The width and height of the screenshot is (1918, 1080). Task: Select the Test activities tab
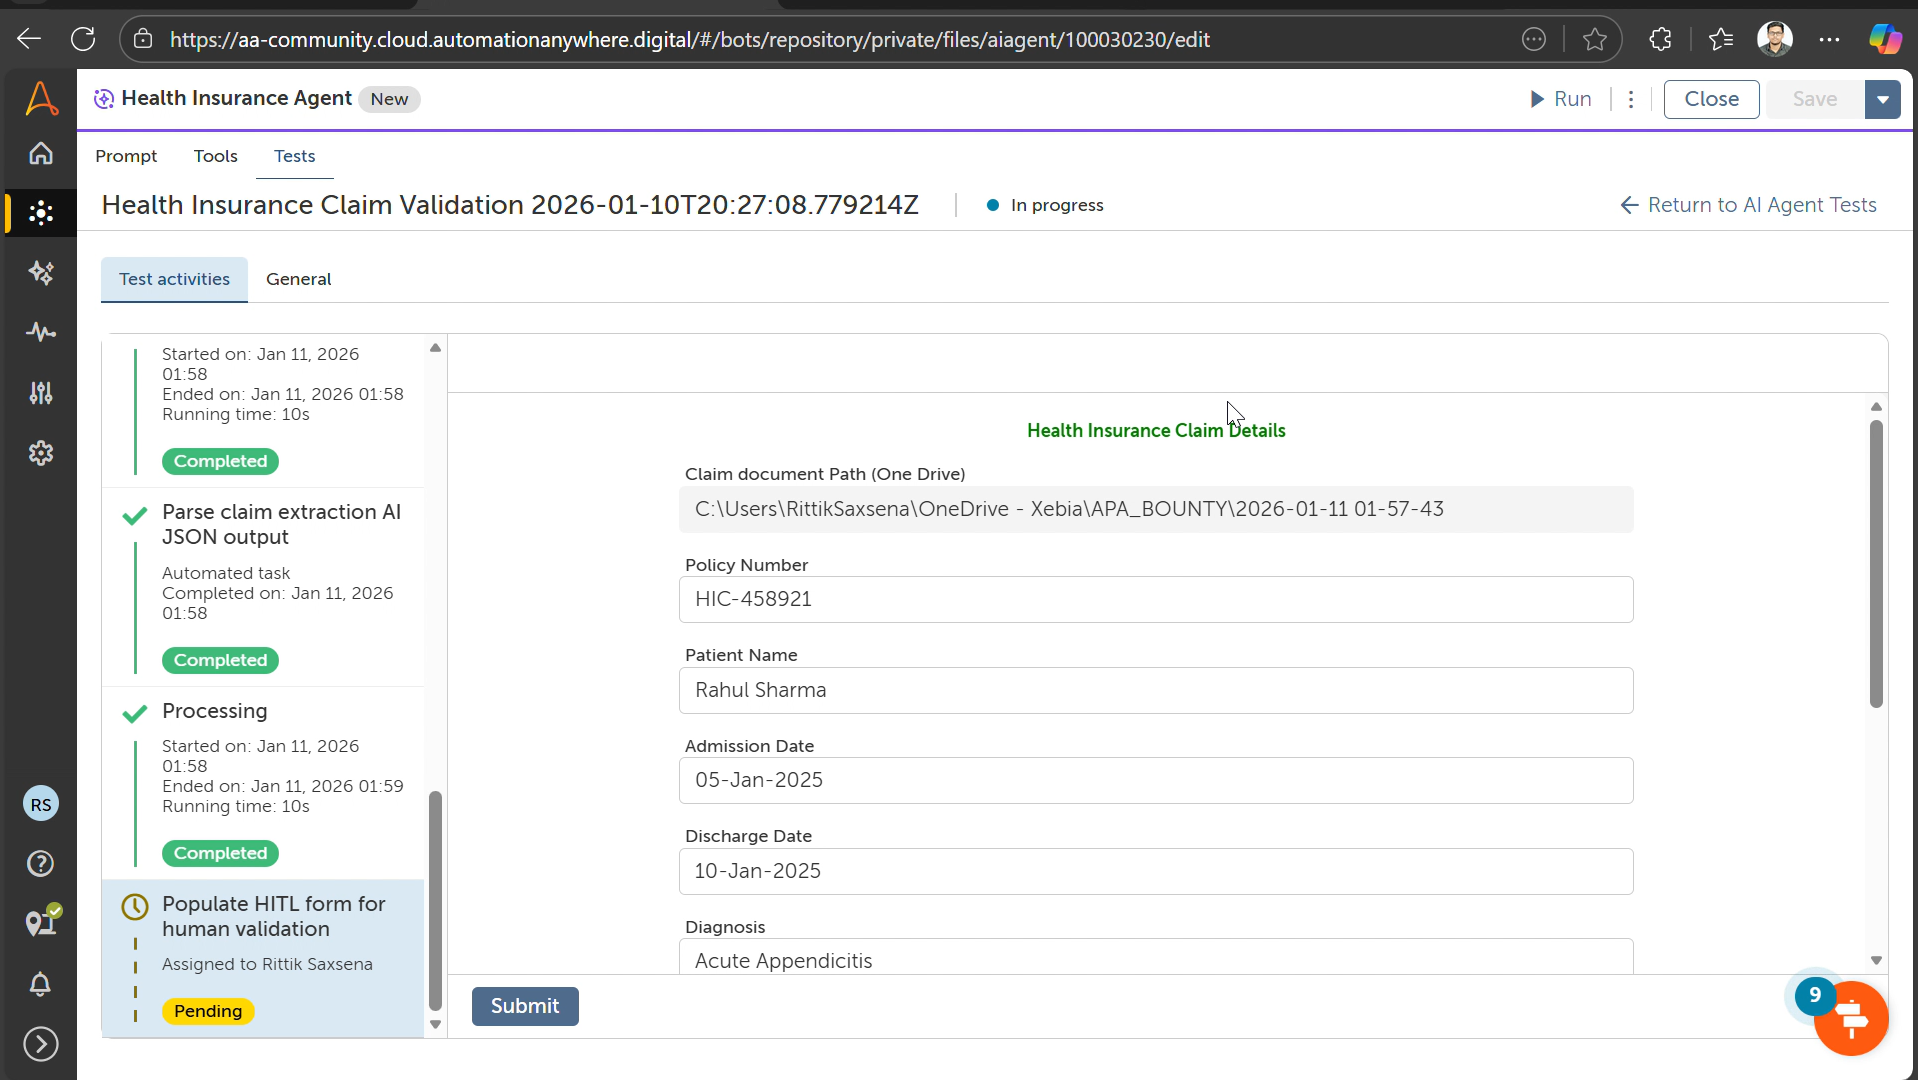pyautogui.click(x=174, y=279)
